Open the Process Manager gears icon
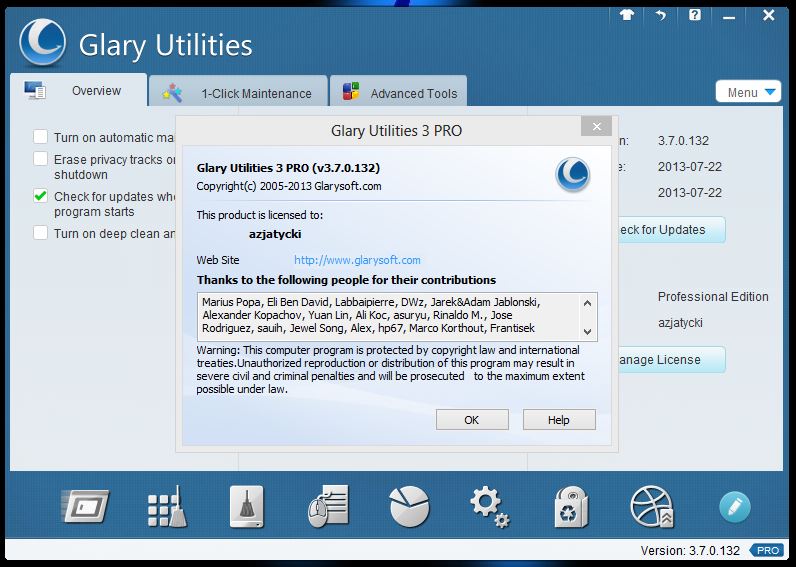This screenshot has height=567, width=796. click(489, 507)
